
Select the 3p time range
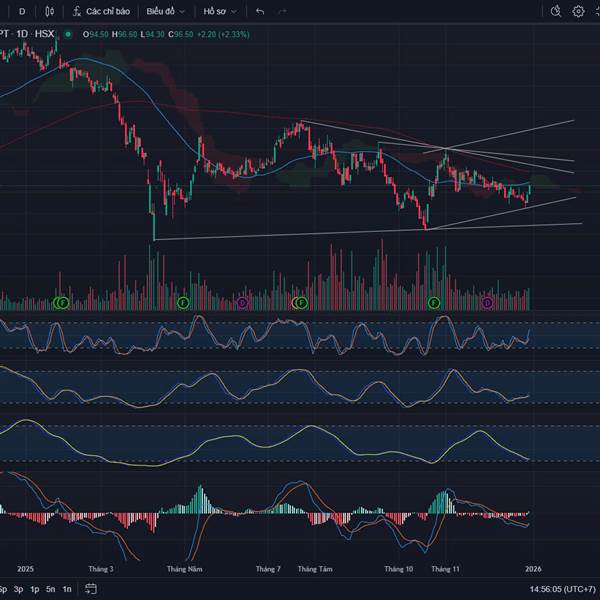[18, 589]
